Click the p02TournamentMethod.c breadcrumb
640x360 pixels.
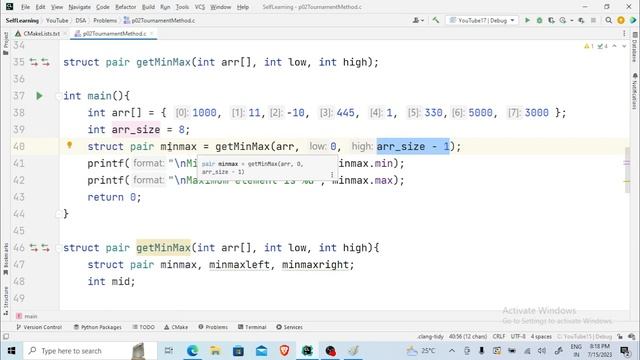coord(159,20)
